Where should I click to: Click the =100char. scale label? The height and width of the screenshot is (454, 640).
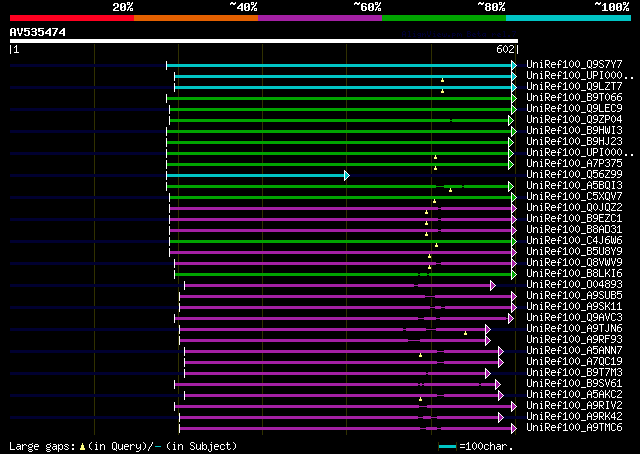486,447
